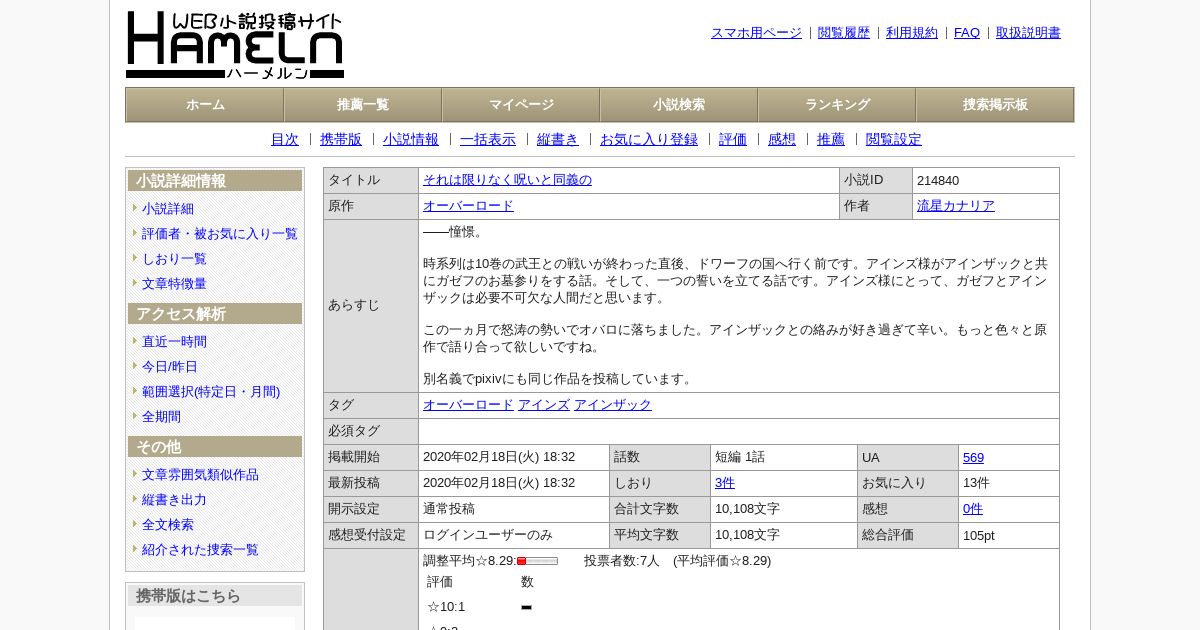Viewport: 1200px width, 630px height.
Task: Select the アインズ tag
Action: coord(544,405)
